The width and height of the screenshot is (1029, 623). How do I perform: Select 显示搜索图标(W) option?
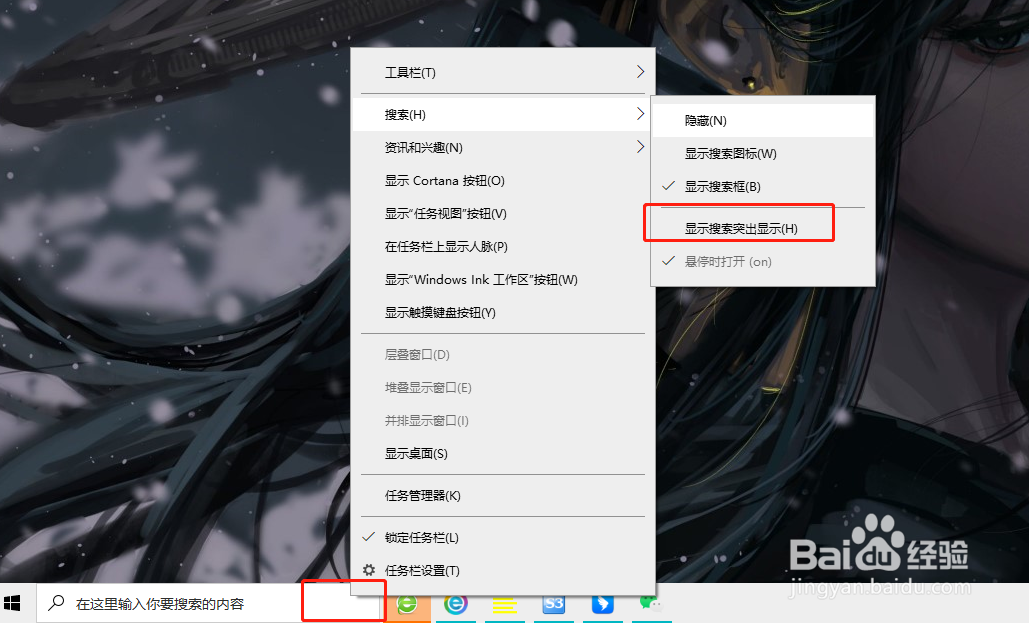coord(763,154)
